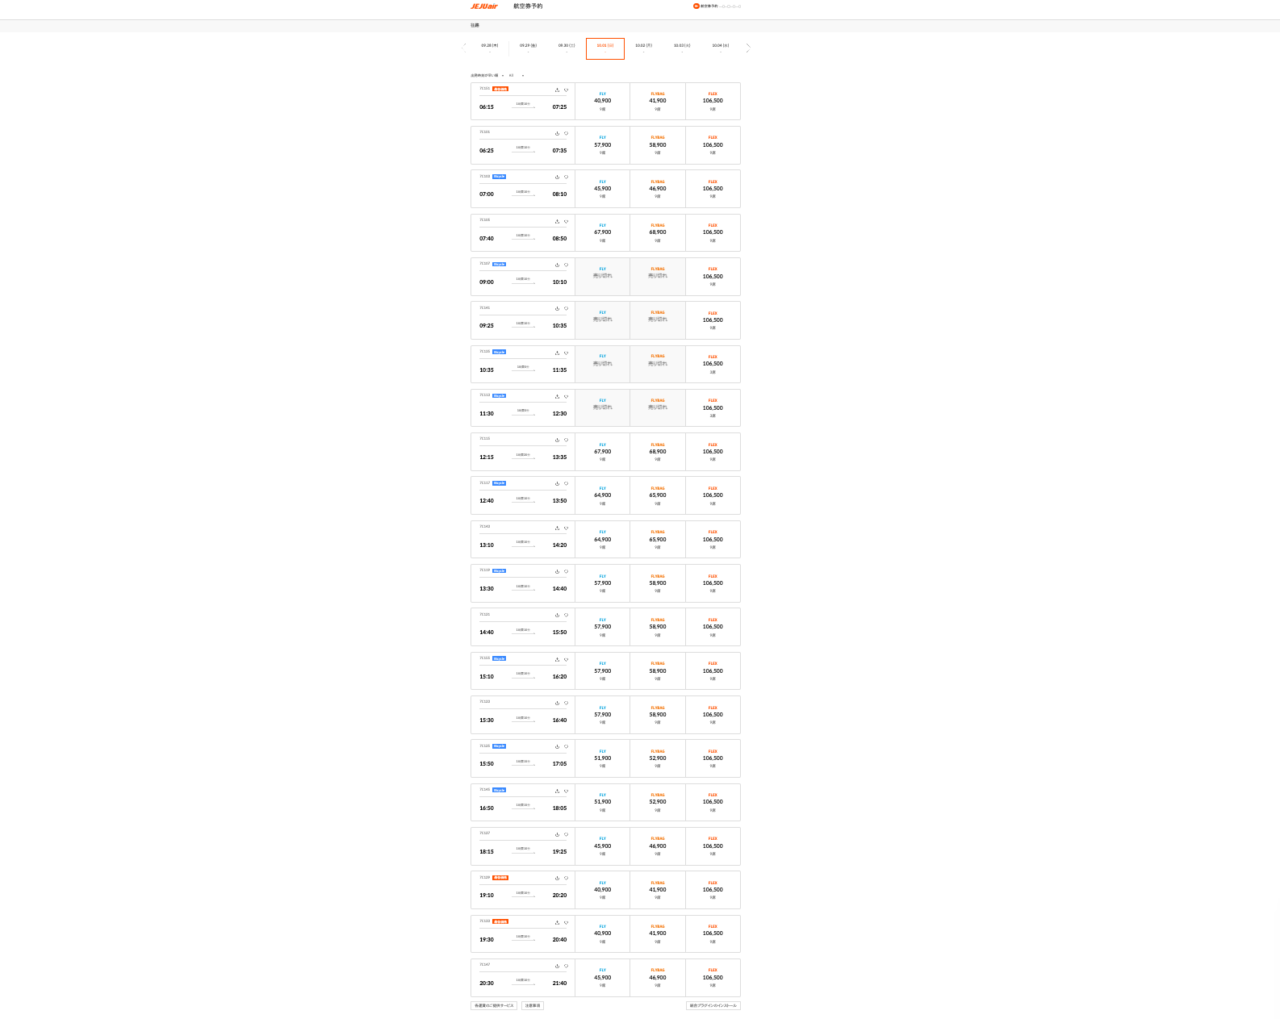Choose FLY fare 45,900 on the 18:15 flight
Viewport: 1280px width, 1019px height.
click(602, 846)
